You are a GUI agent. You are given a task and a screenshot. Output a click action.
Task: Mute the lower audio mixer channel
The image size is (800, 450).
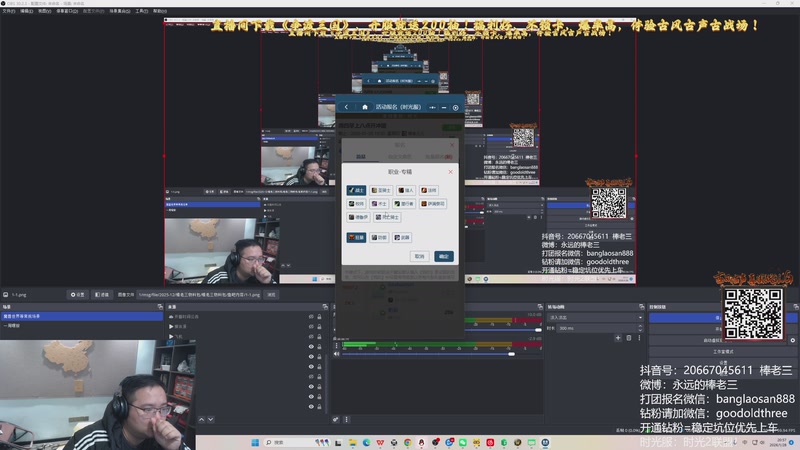[x=337, y=354]
